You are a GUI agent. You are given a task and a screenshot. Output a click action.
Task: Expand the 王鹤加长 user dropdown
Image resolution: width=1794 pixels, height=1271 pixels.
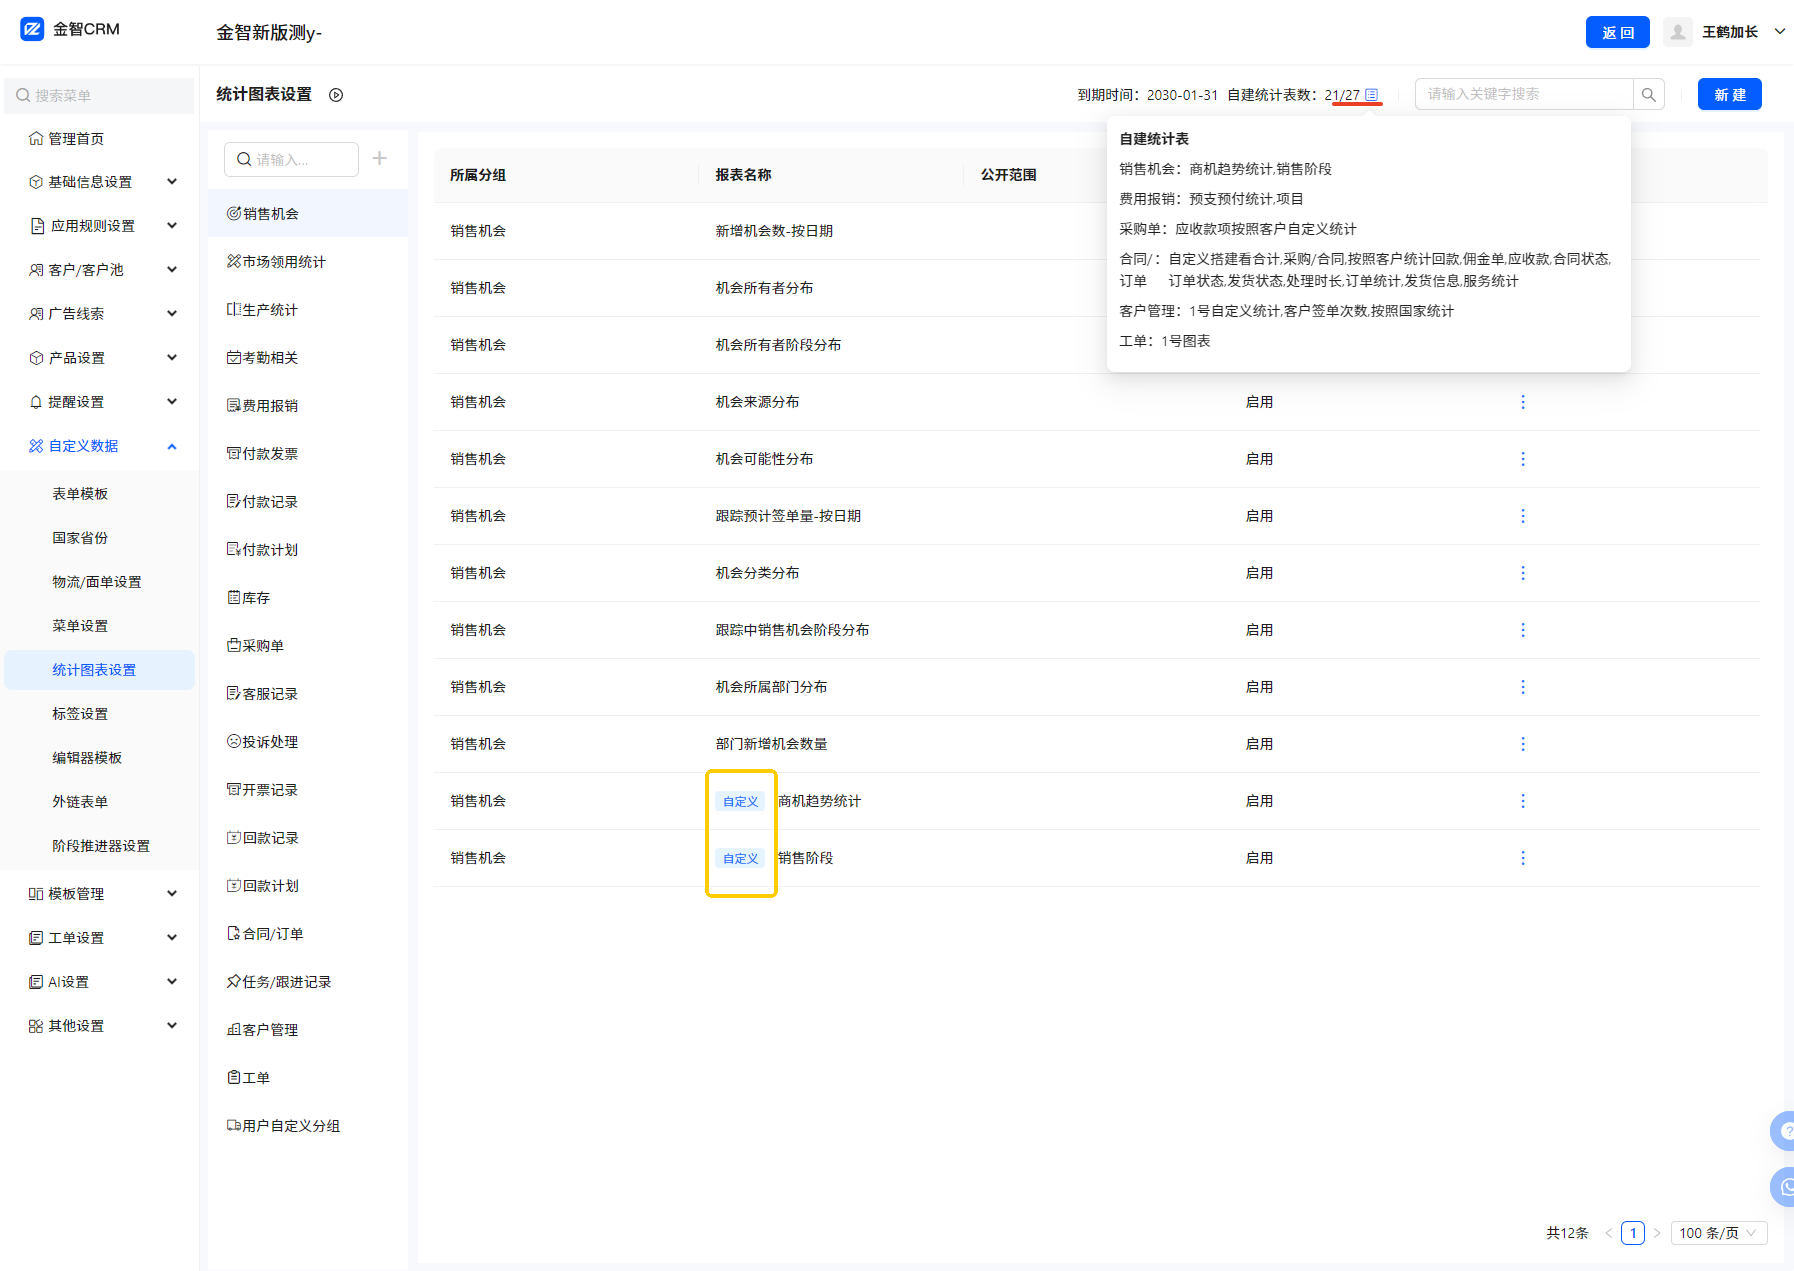pos(1779,32)
